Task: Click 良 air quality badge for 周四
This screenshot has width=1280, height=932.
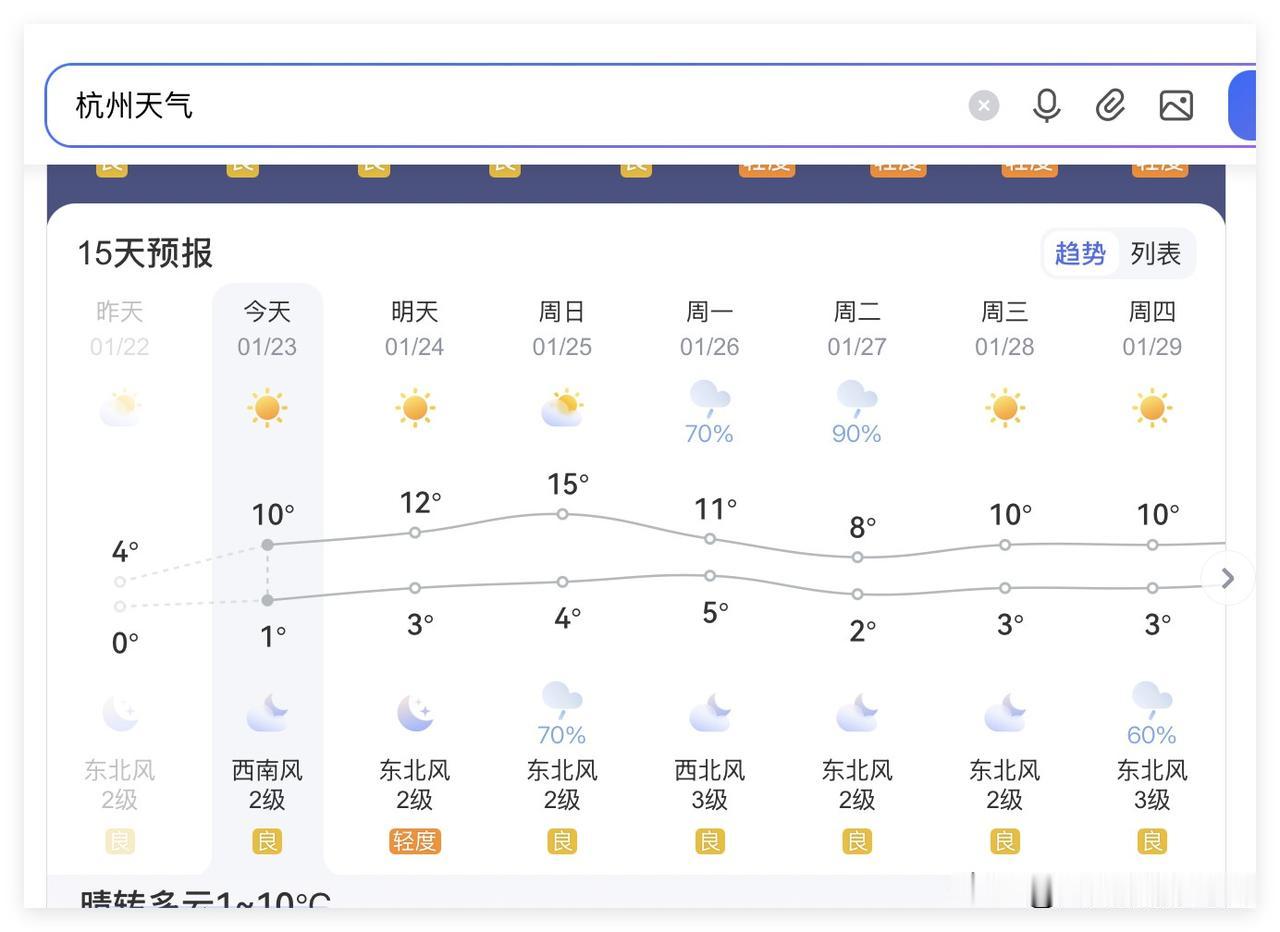Action: (x=1152, y=842)
